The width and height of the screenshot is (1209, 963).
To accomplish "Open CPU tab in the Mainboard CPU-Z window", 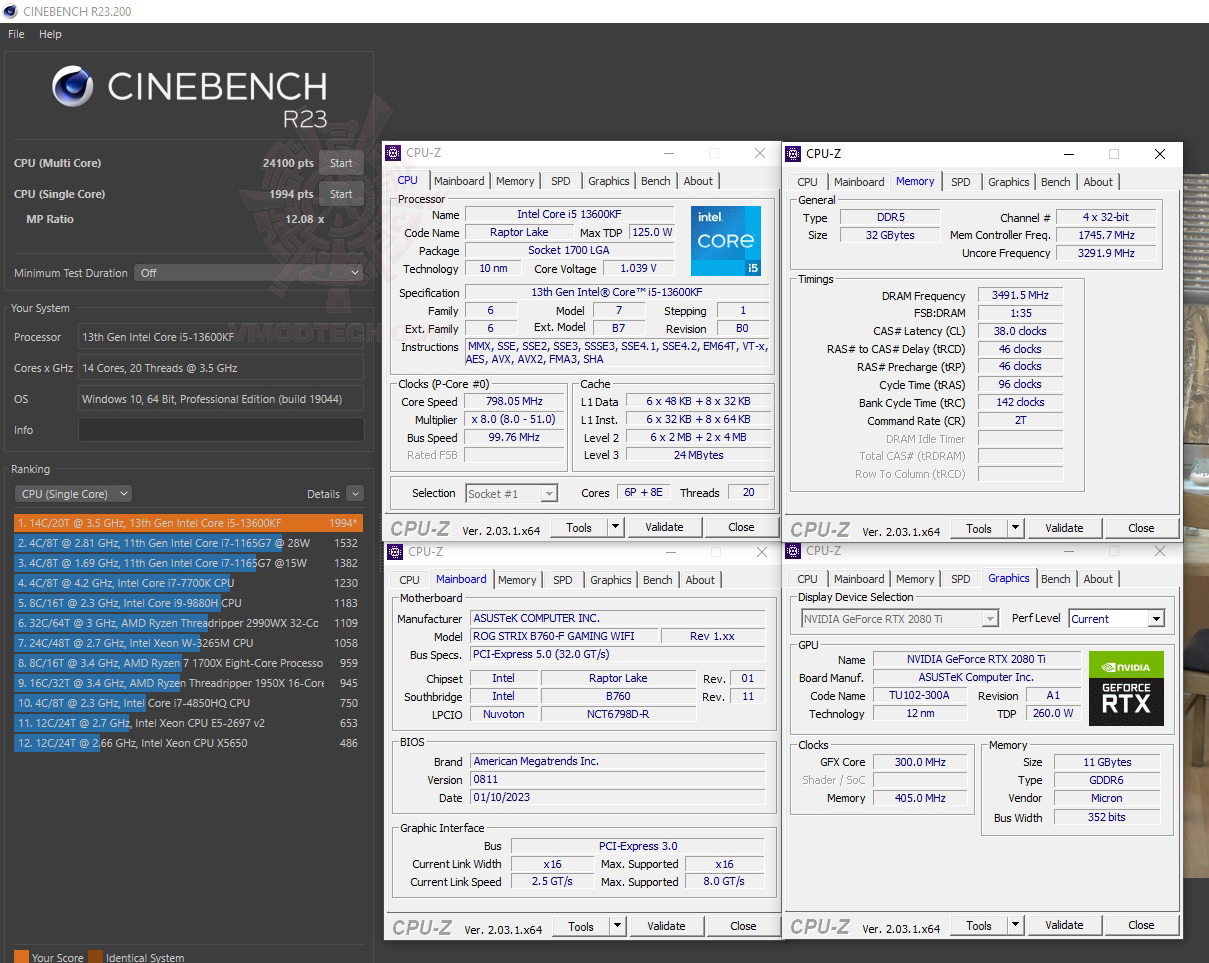I will 409,580.
